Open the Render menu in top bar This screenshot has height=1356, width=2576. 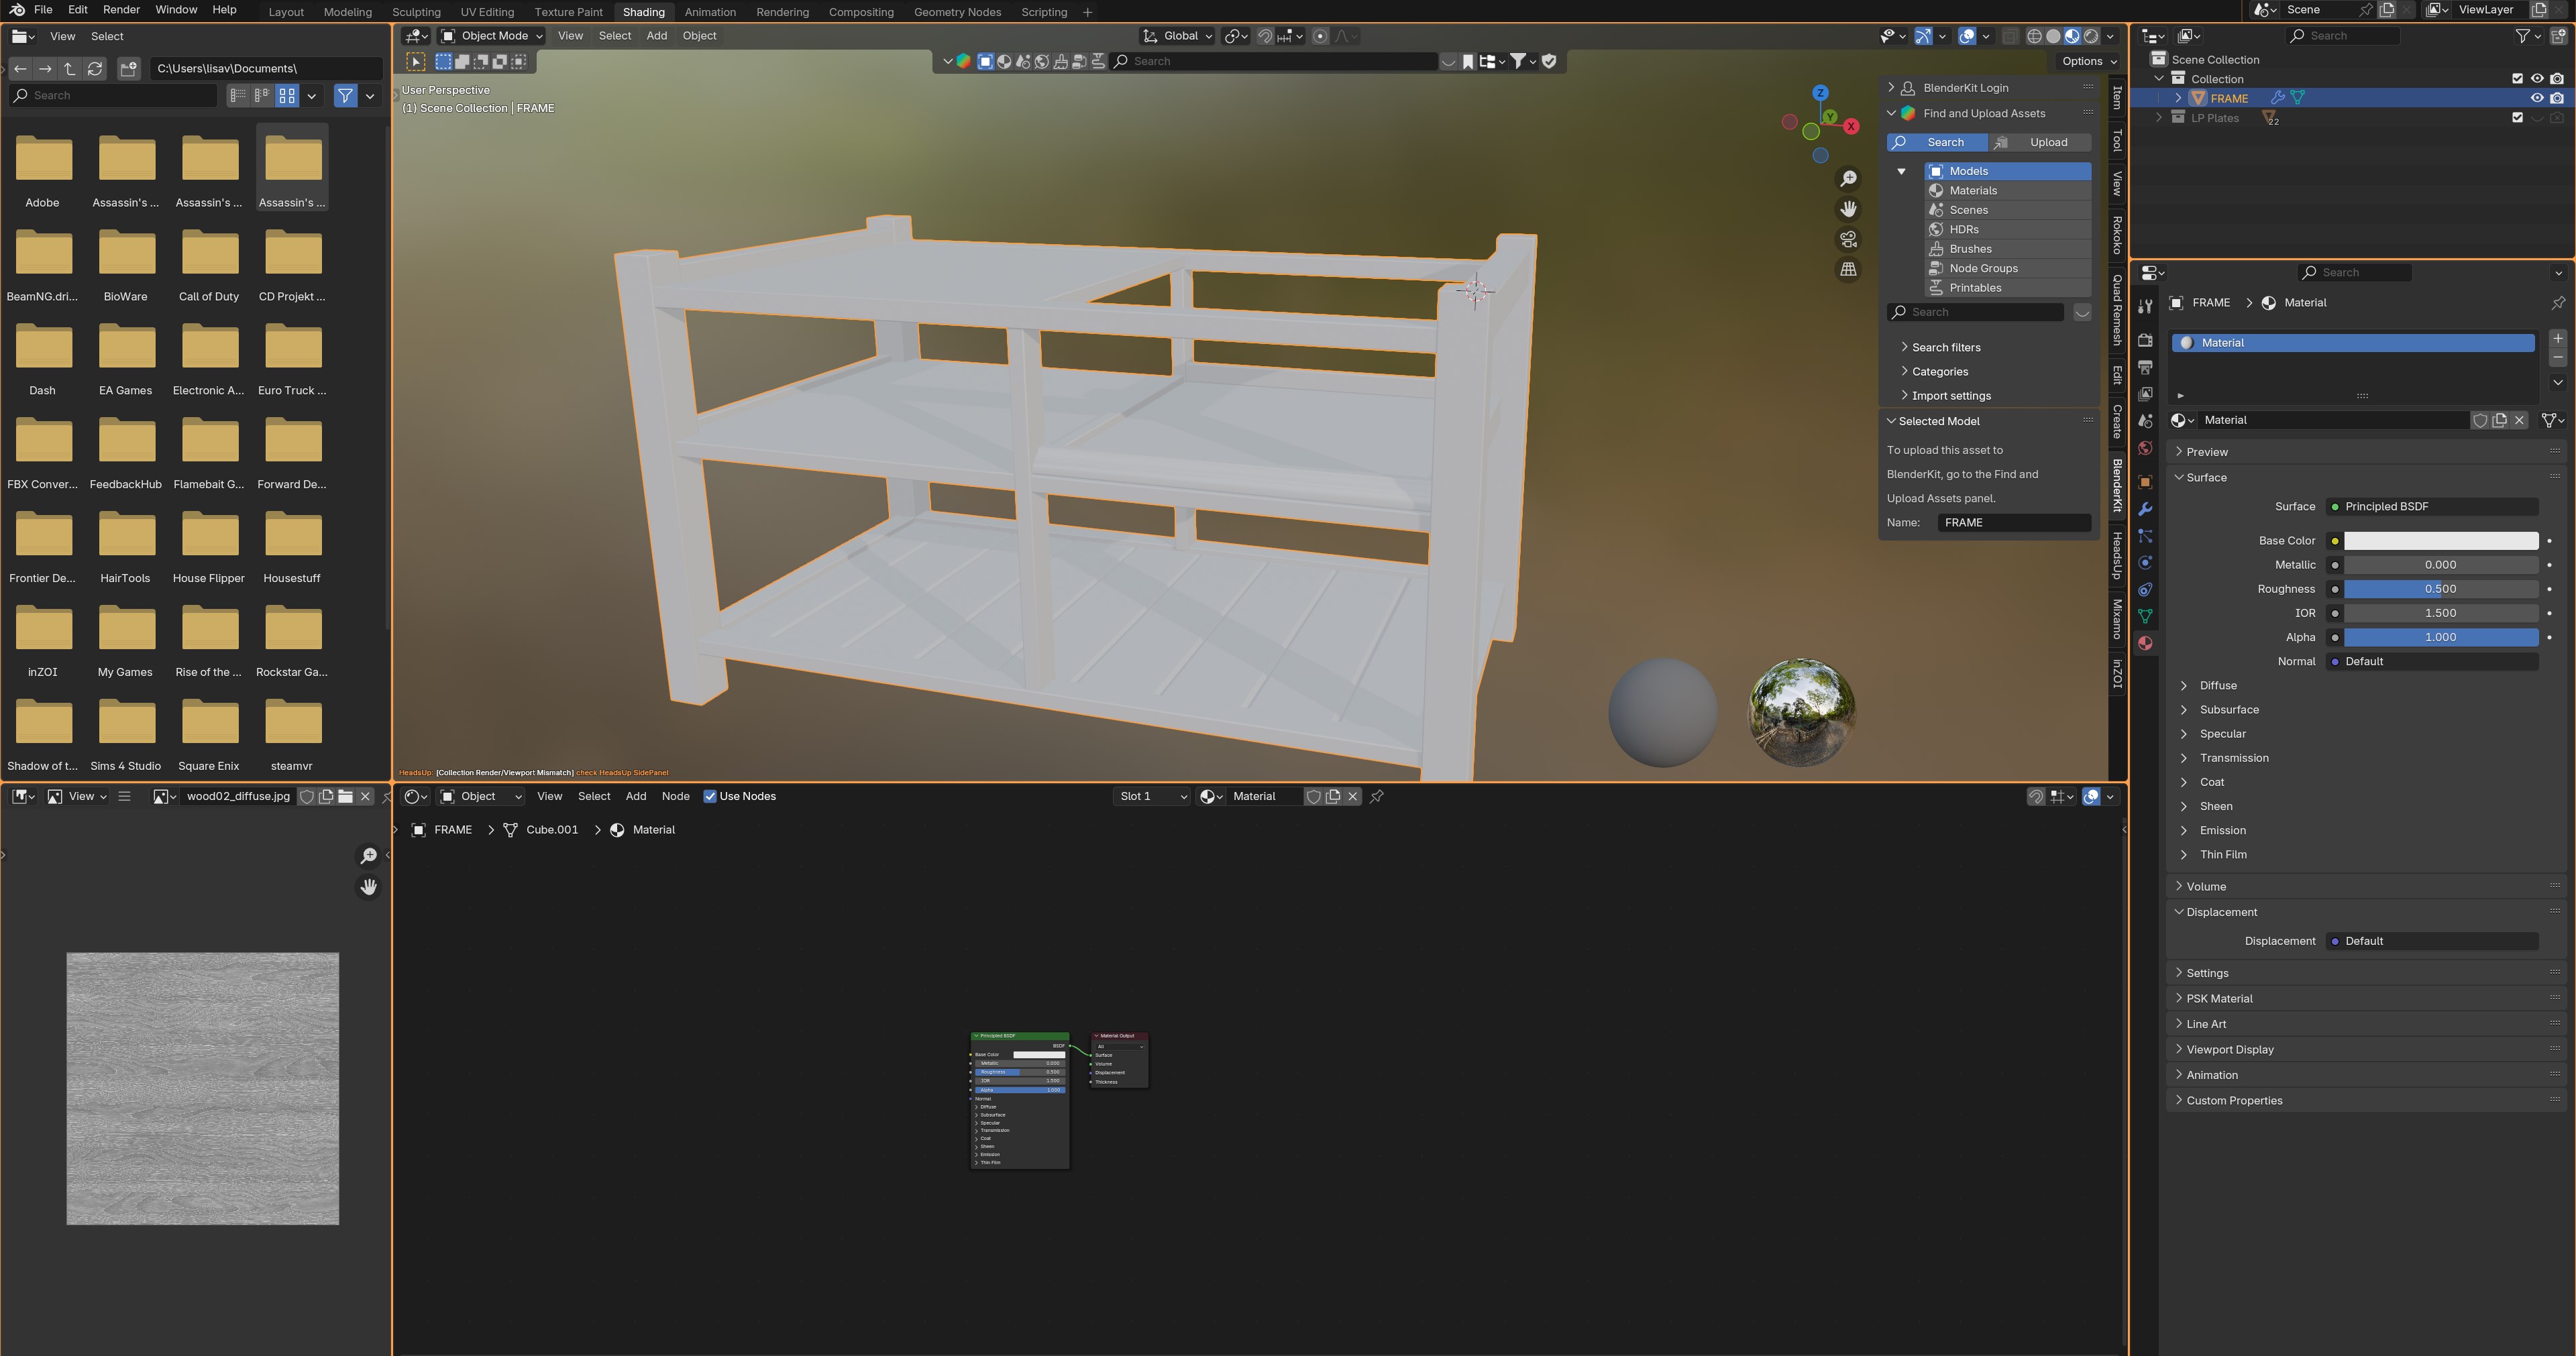click(121, 10)
